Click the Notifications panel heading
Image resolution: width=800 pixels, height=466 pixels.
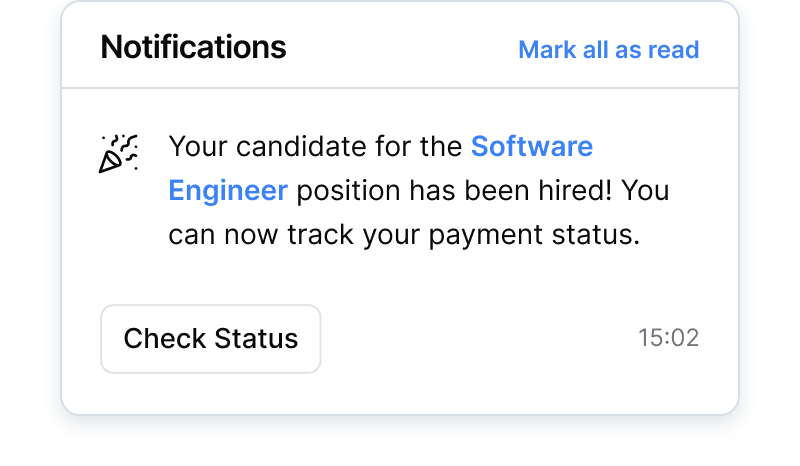[193, 47]
